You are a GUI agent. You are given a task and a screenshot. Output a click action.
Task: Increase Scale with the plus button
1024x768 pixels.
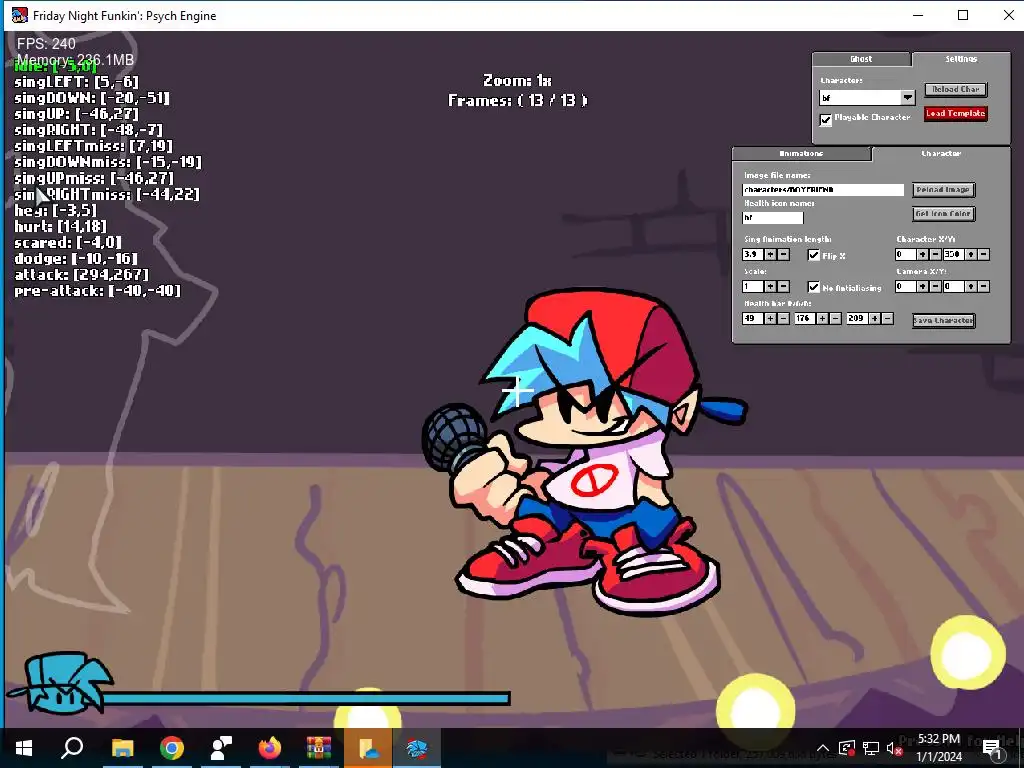771,287
